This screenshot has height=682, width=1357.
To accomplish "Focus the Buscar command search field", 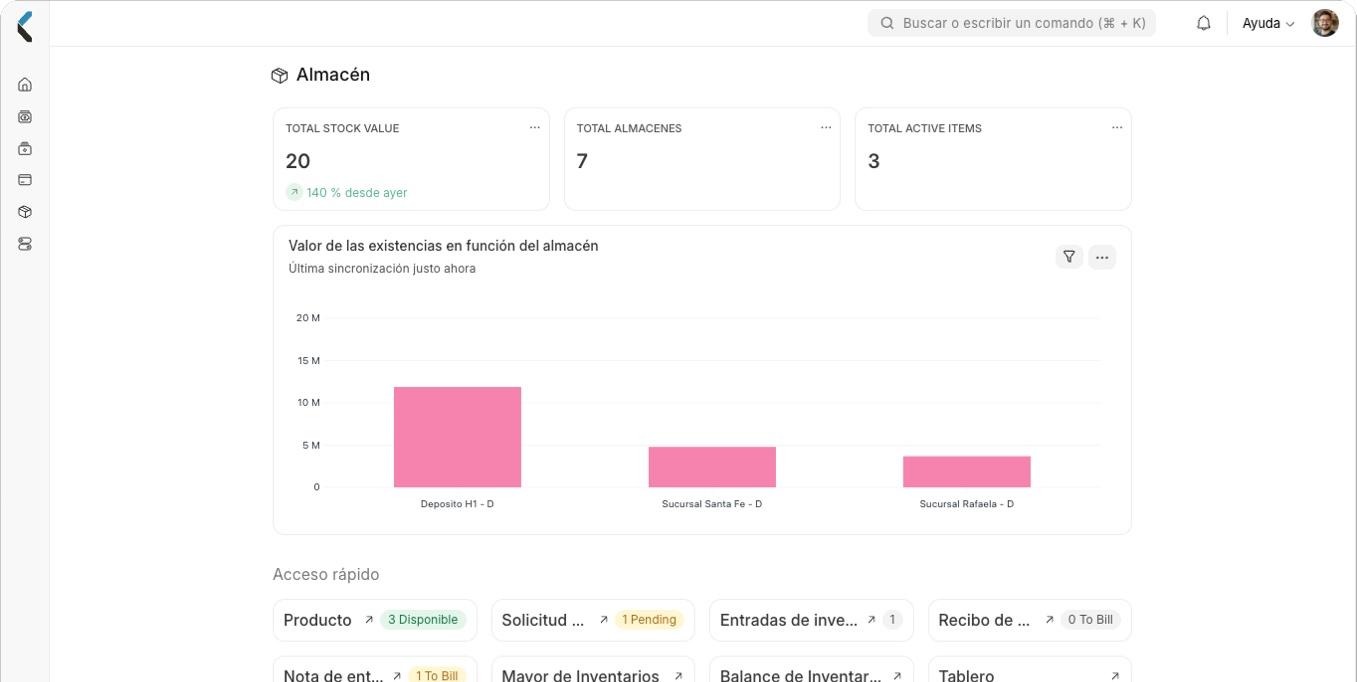I will (1012, 23).
